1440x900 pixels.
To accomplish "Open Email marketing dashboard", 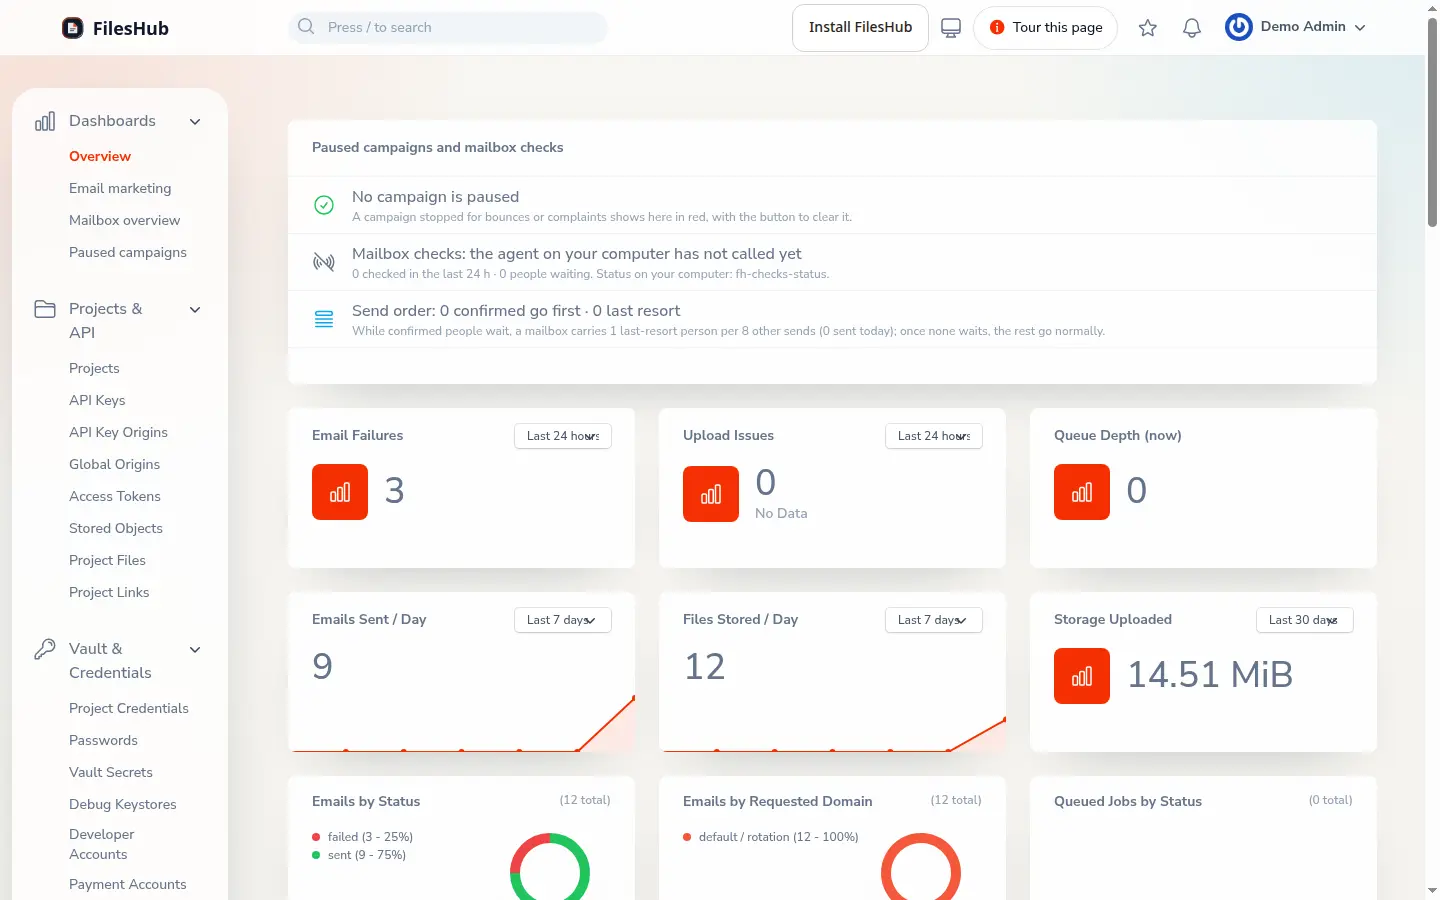I will pyautogui.click(x=120, y=188).
